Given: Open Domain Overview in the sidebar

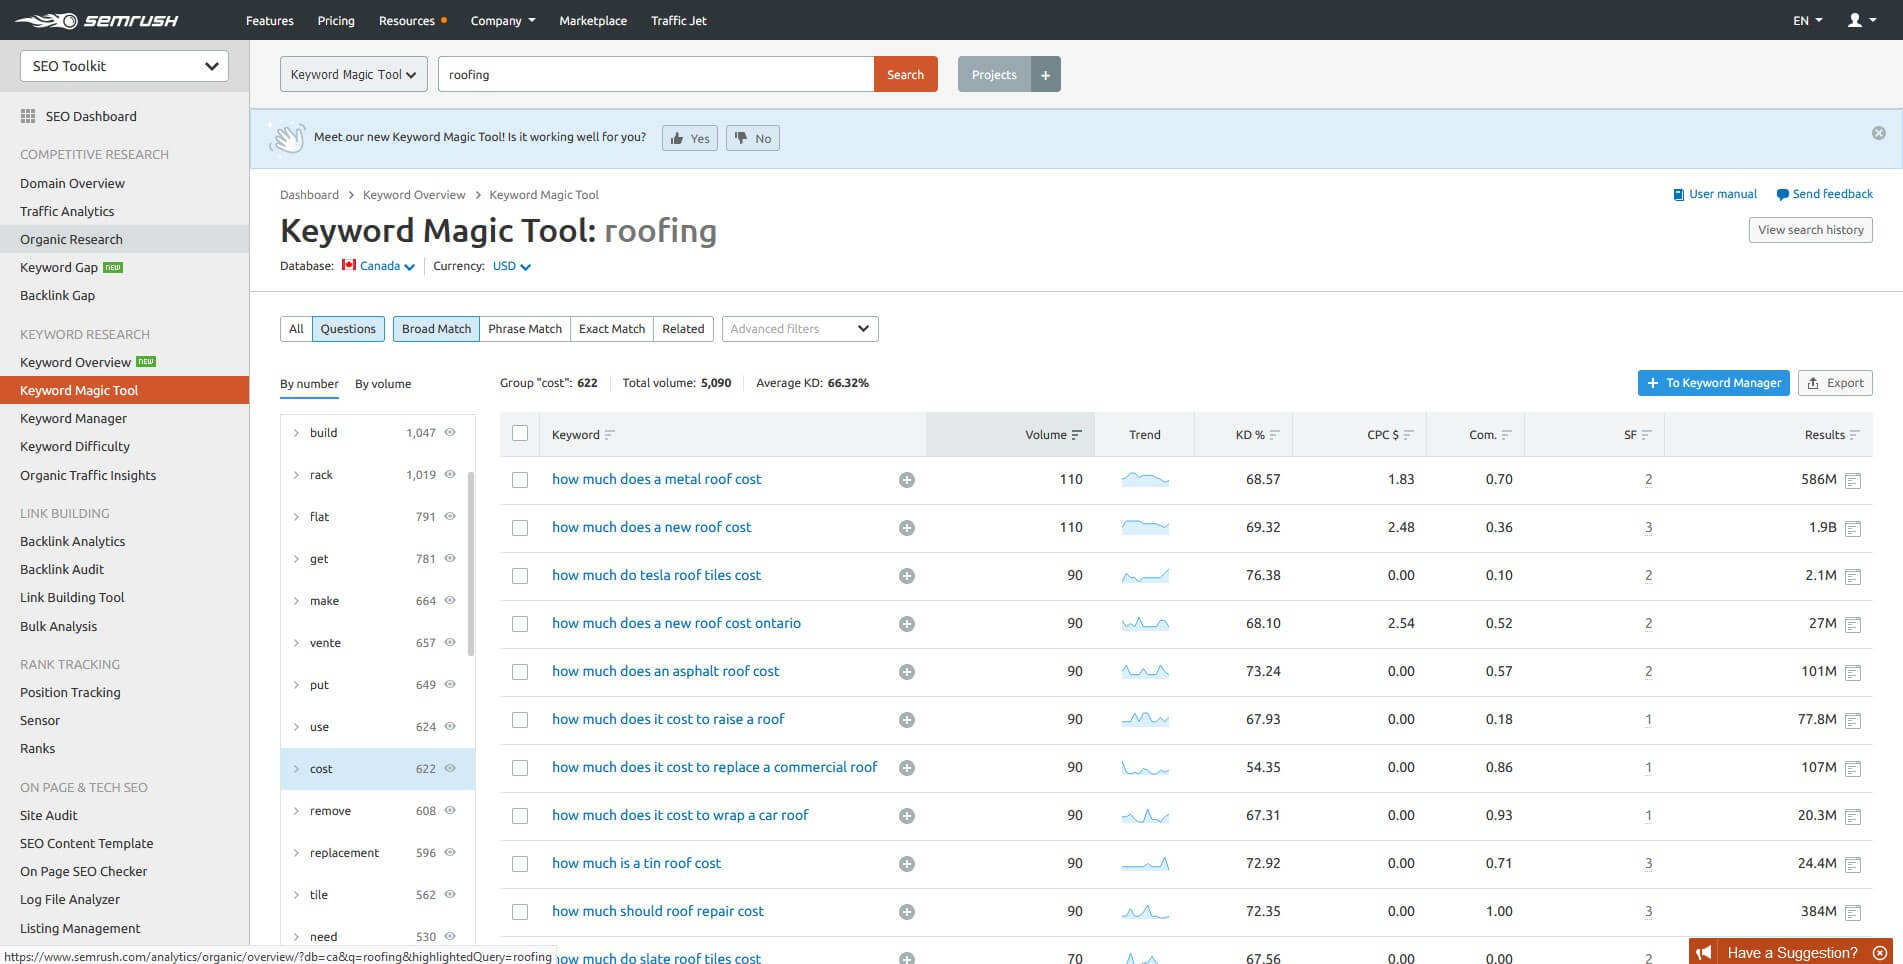Looking at the screenshot, I should click(72, 183).
